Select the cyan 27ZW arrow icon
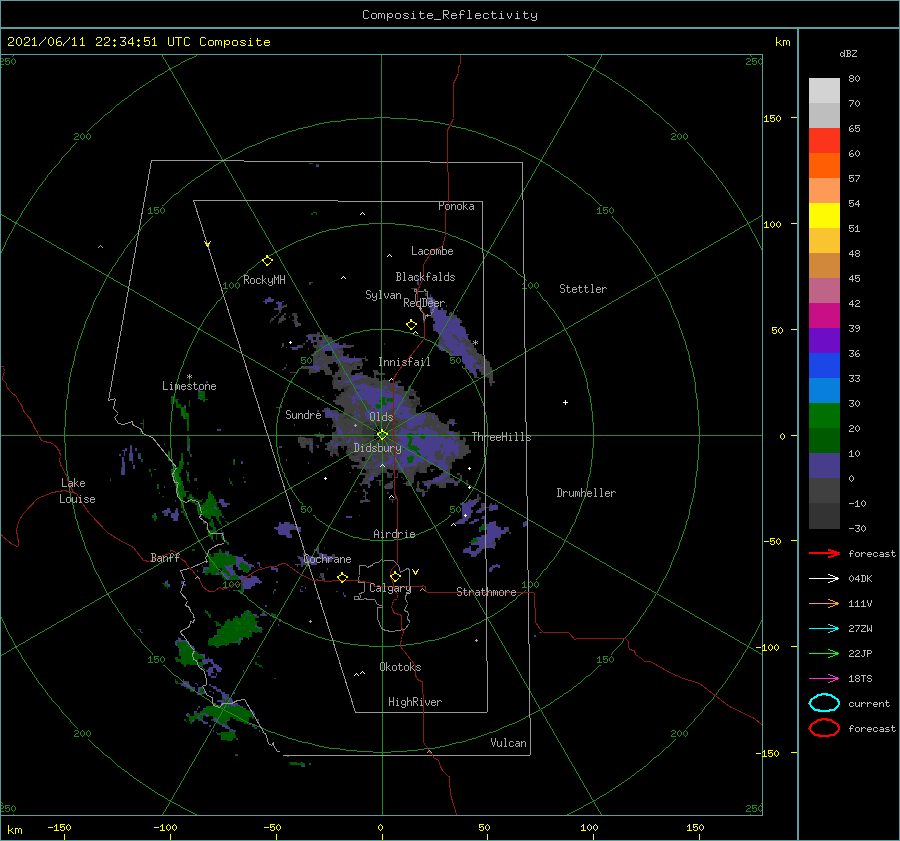The height and width of the screenshot is (841, 900). (x=824, y=629)
